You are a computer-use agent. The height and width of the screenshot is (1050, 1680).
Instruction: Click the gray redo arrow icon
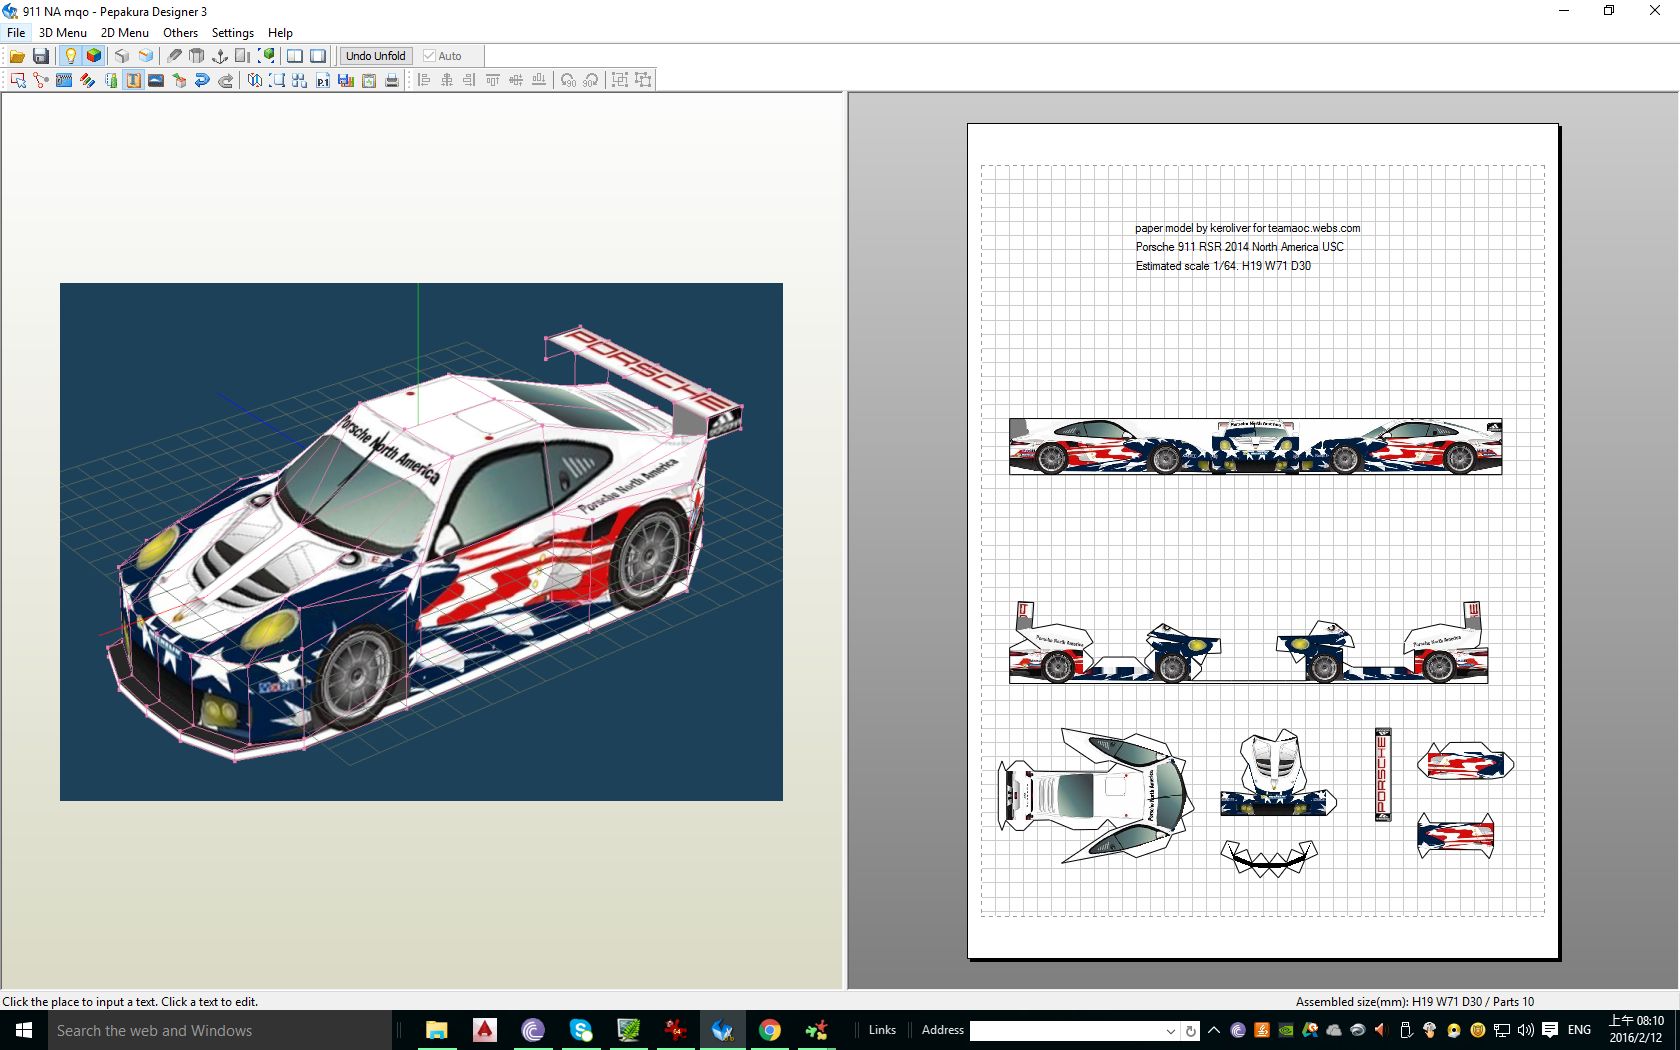[x=226, y=80]
